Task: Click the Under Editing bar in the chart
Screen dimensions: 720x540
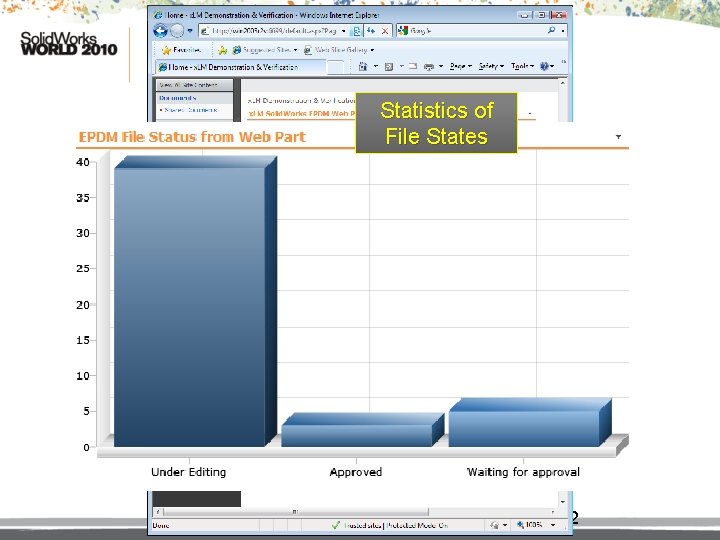Action: click(x=195, y=301)
